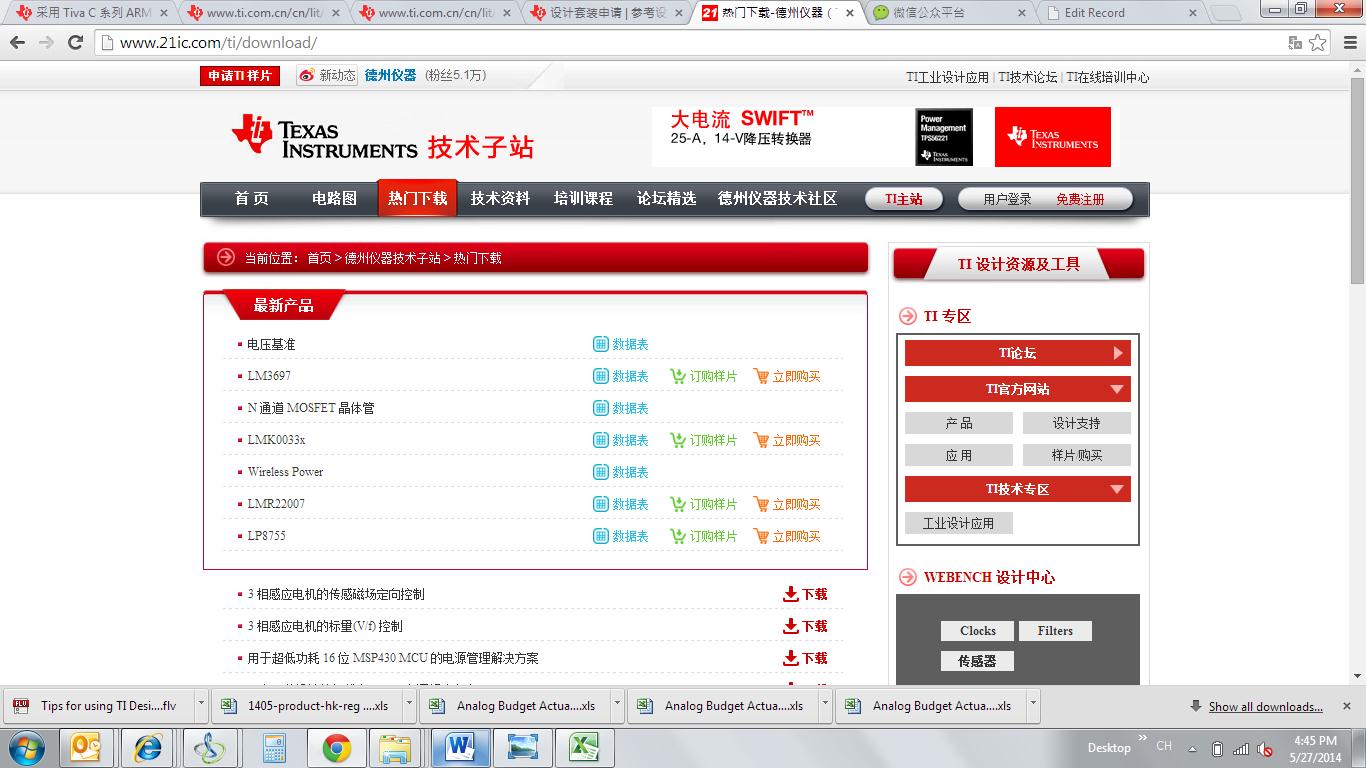Download 3 相感应电机的标量(V/f) 控制 document
1366x768 pixels.
[x=805, y=626]
